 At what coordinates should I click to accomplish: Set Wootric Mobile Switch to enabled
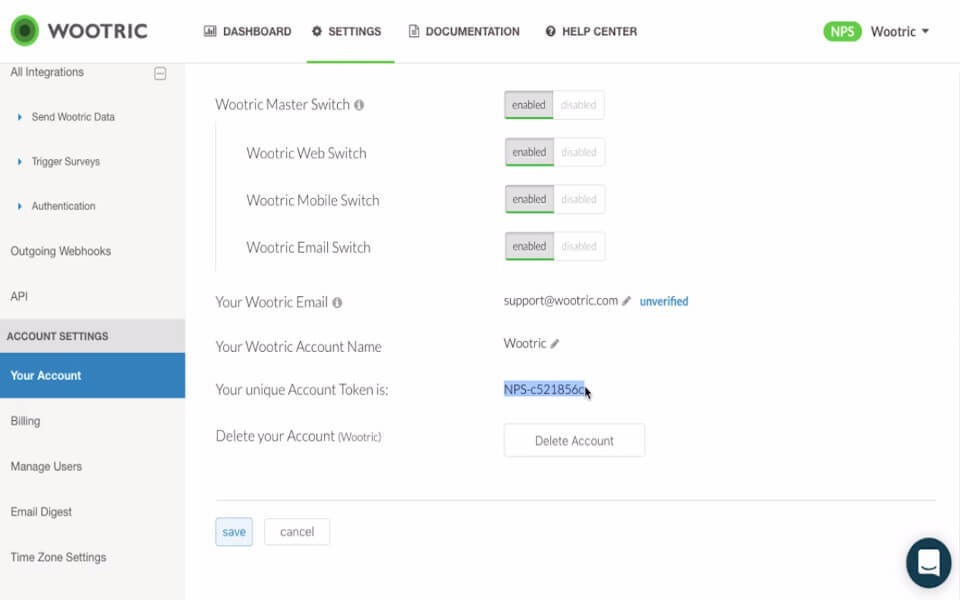tap(530, 199)
